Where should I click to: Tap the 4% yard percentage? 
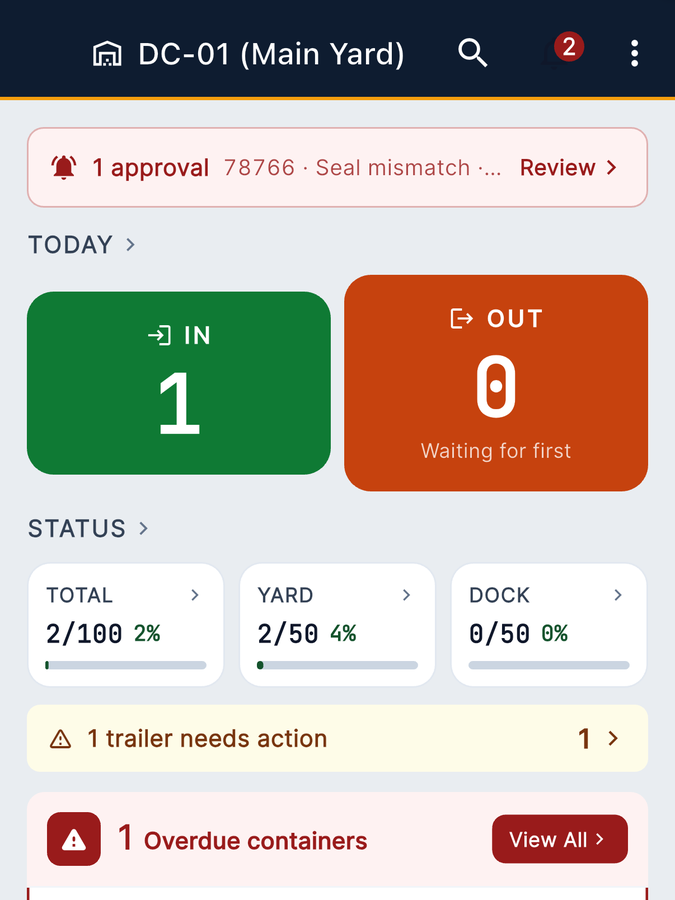coord(343,634)
